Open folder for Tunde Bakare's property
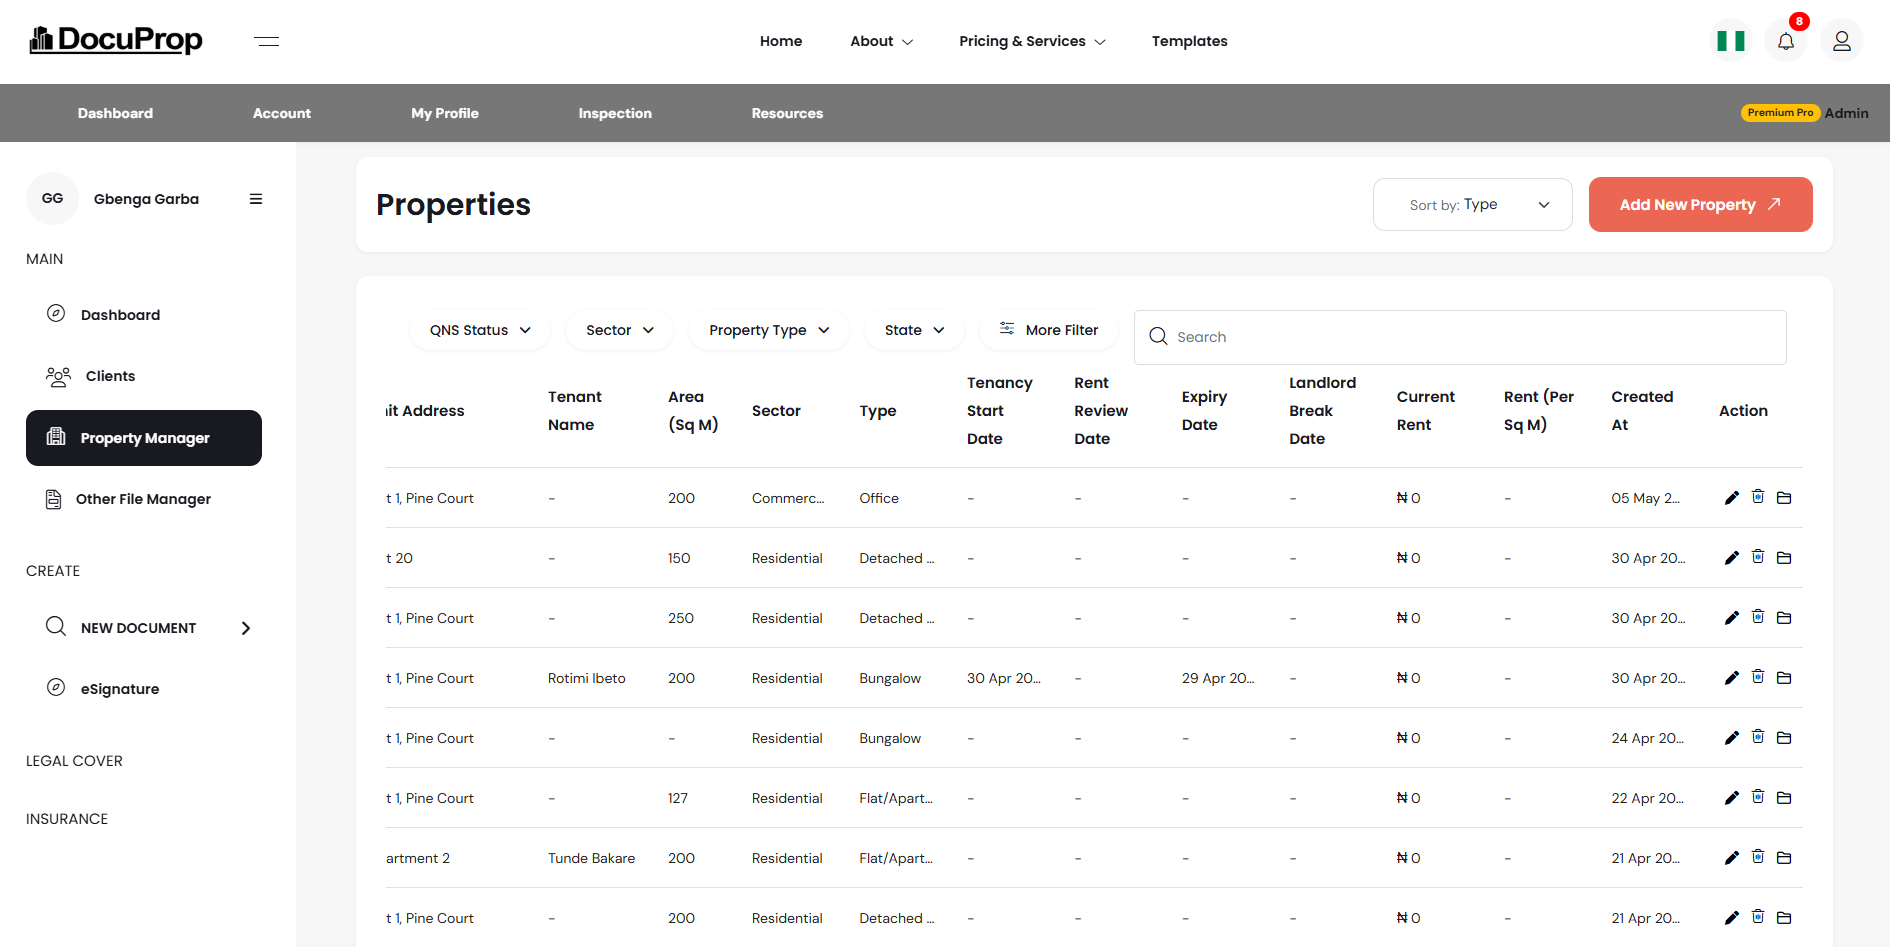This screenshot has height=947, width=1890. pos(1784,858)
